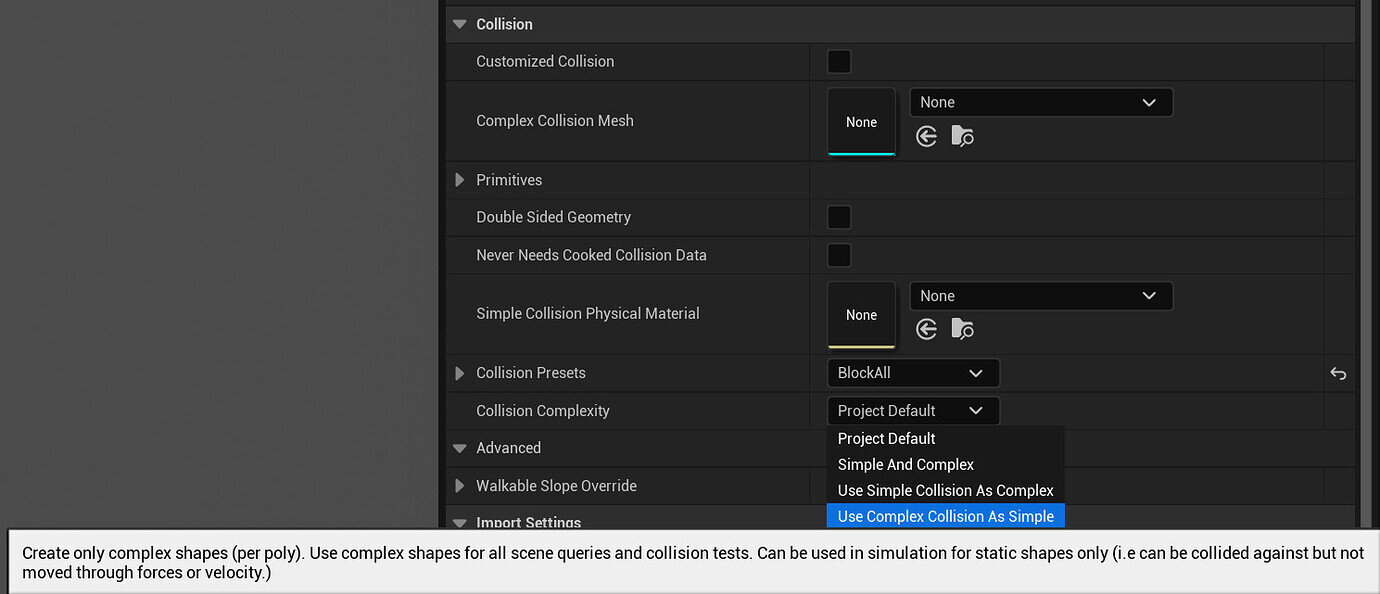Click the Complex Collision Mesh thumbnail
Viewport: 1380px width, 594px height.
pyautogui.click(x=861, y=122)
